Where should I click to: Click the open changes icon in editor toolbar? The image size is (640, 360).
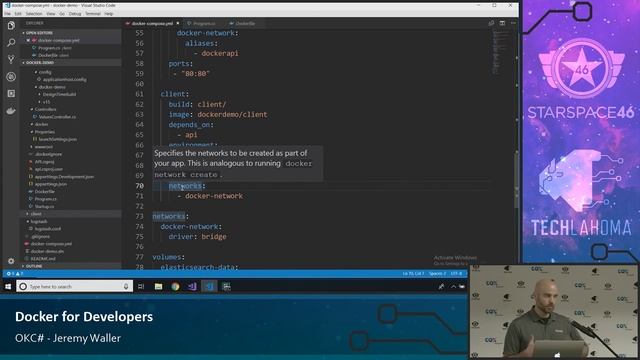click(x=491, y=23)
